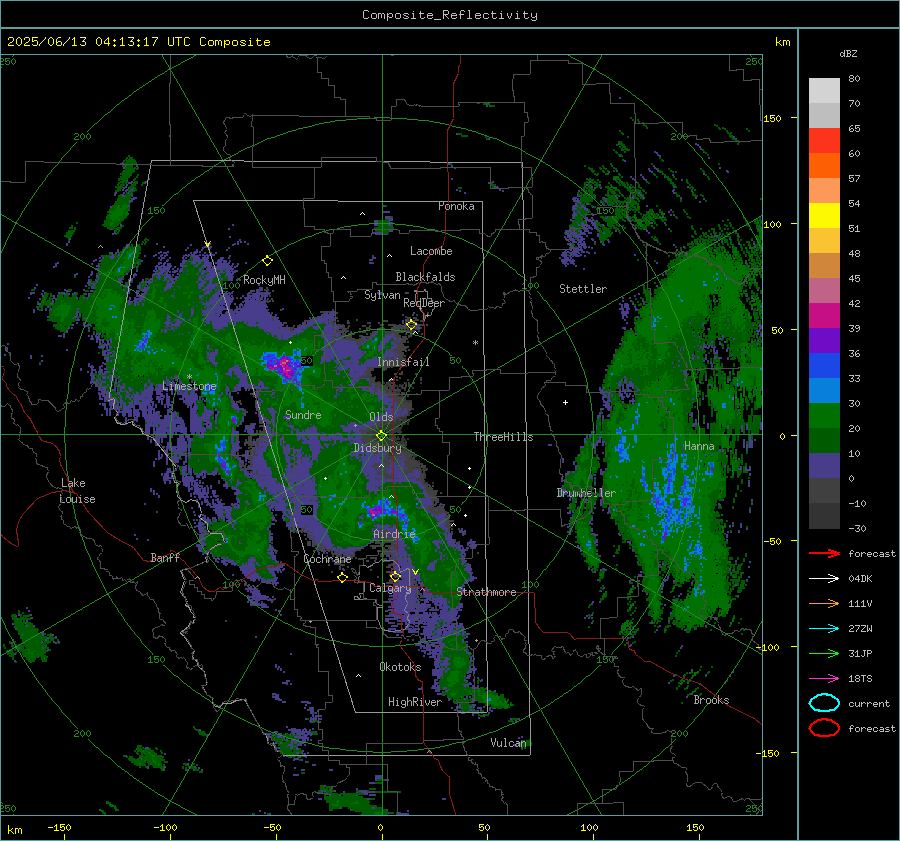This screenshot has width=900, height=841.
Task: Click the Composite_Reflectivity title text
Action: coord(450,15)
